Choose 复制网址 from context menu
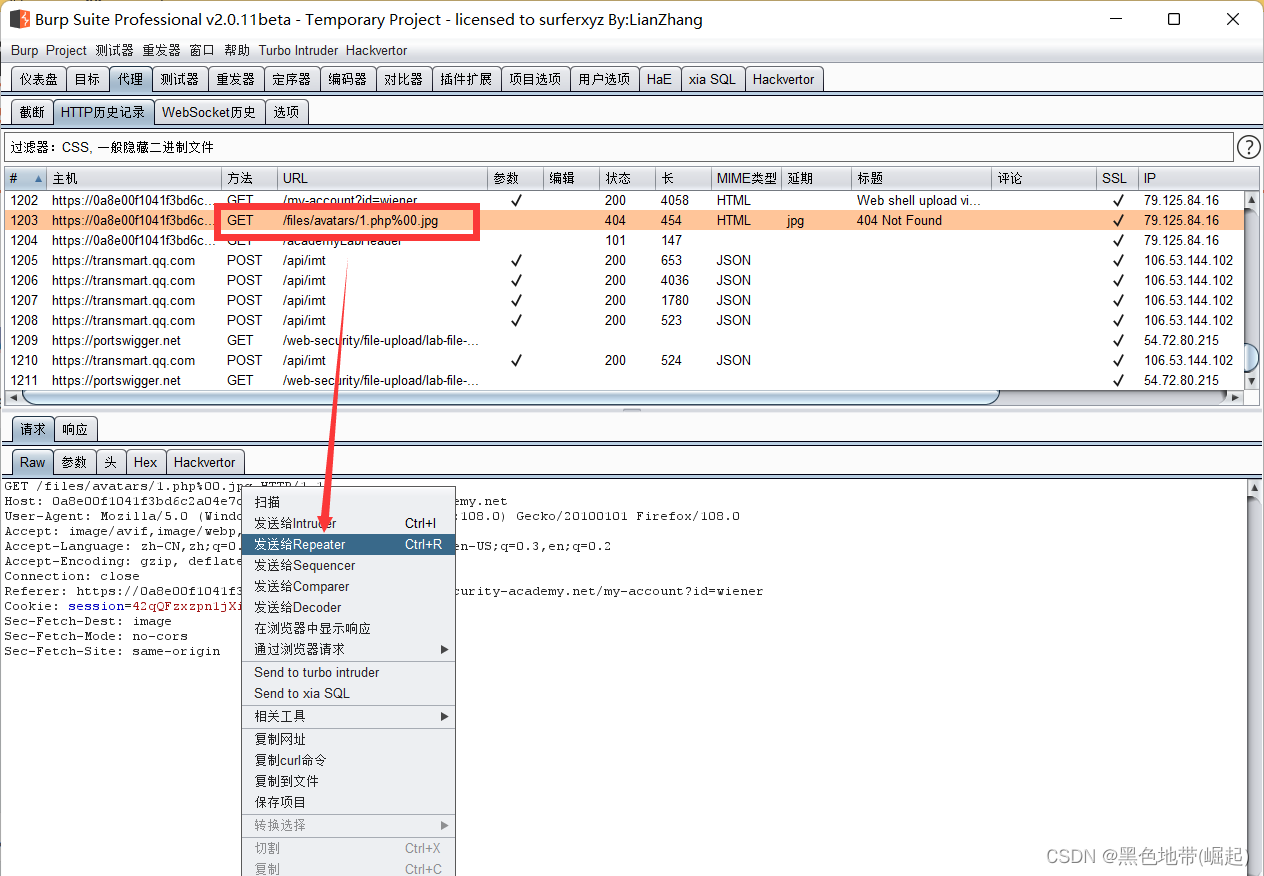 click(x=348, y=740)
